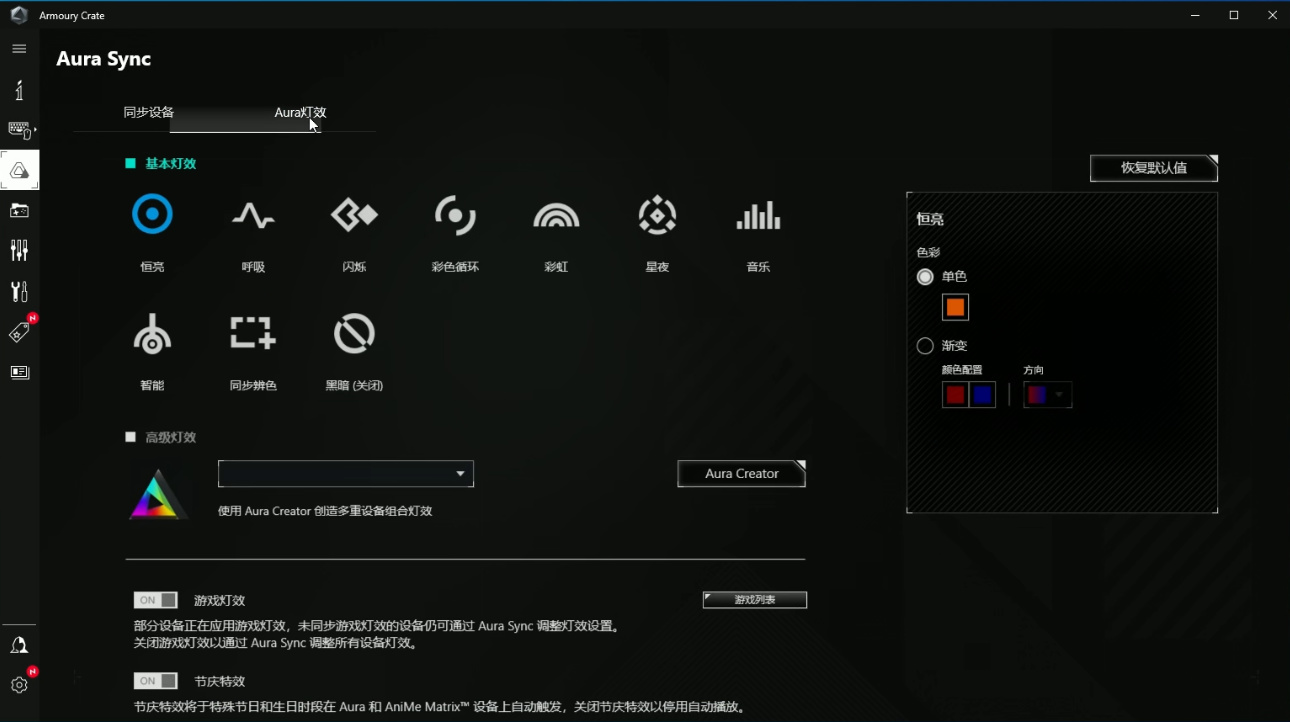Open the User Center bell icon
This screenshot has height=722, width=1290.
pyautogui.click(x=19, y=645)
